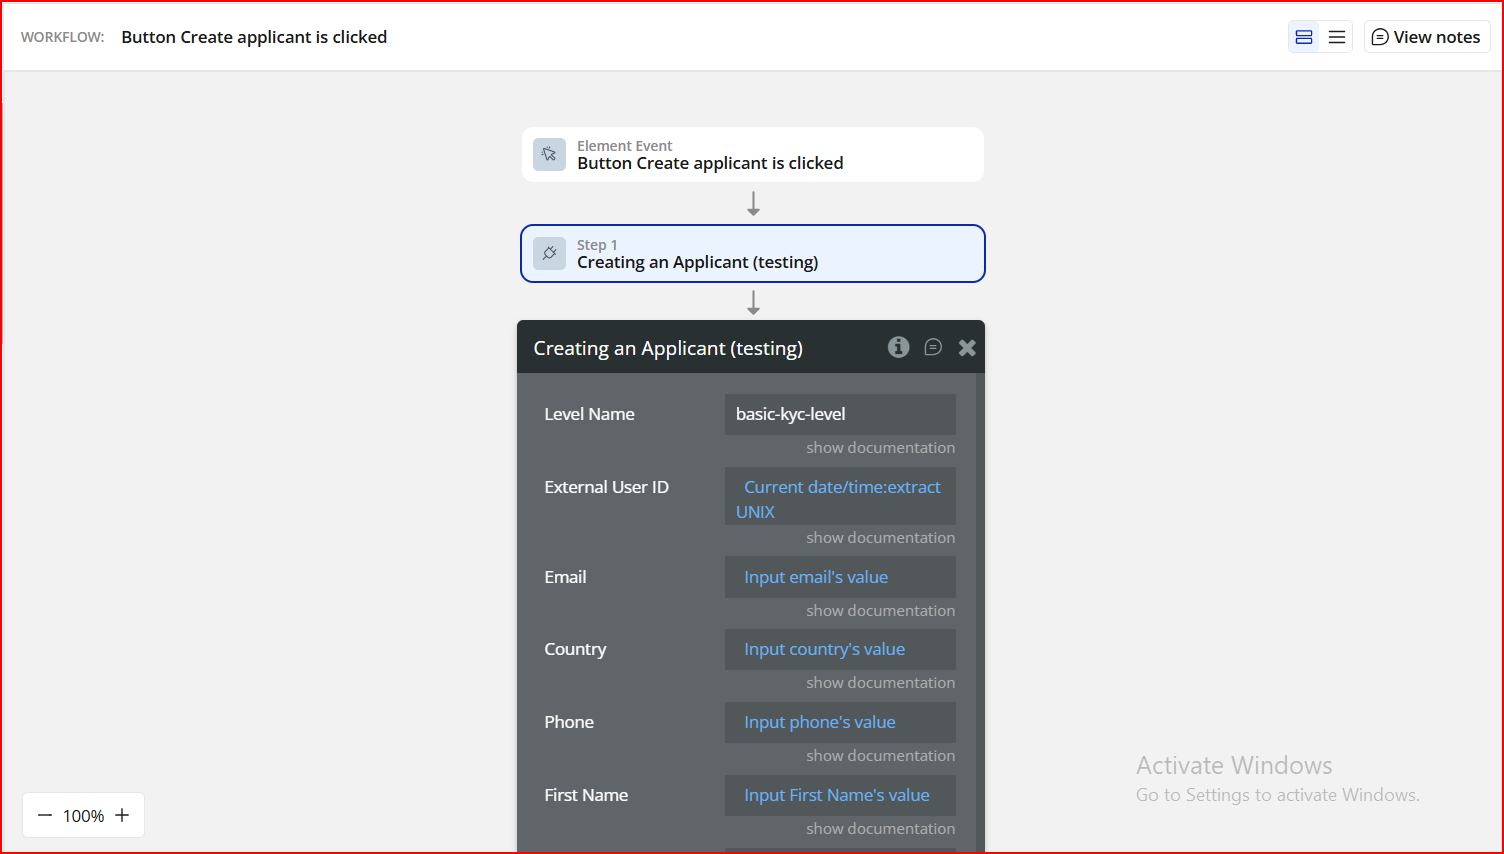Show documentation under the Level Name field
Image resolution: width=1504 pixels, height=854 pixels.
(x=880, y=448)
